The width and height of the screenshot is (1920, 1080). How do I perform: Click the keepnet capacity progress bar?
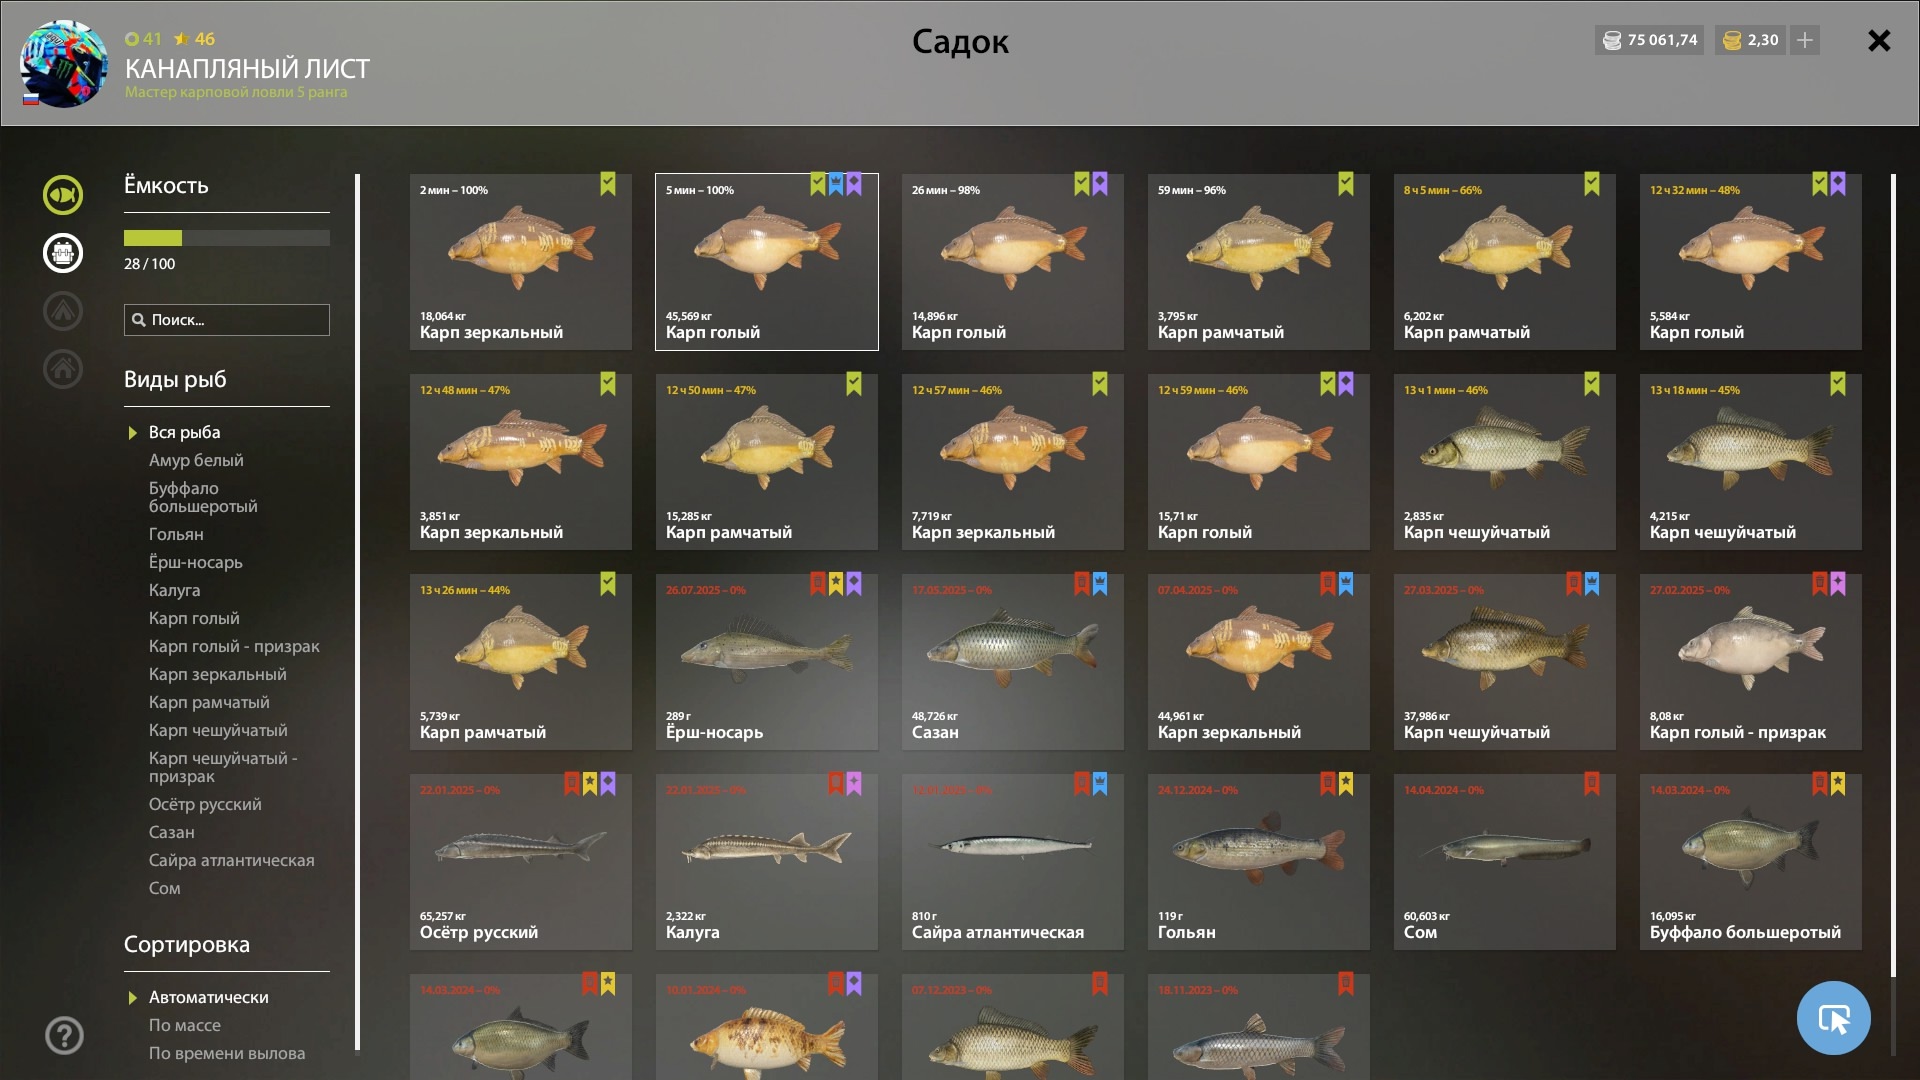227,238
